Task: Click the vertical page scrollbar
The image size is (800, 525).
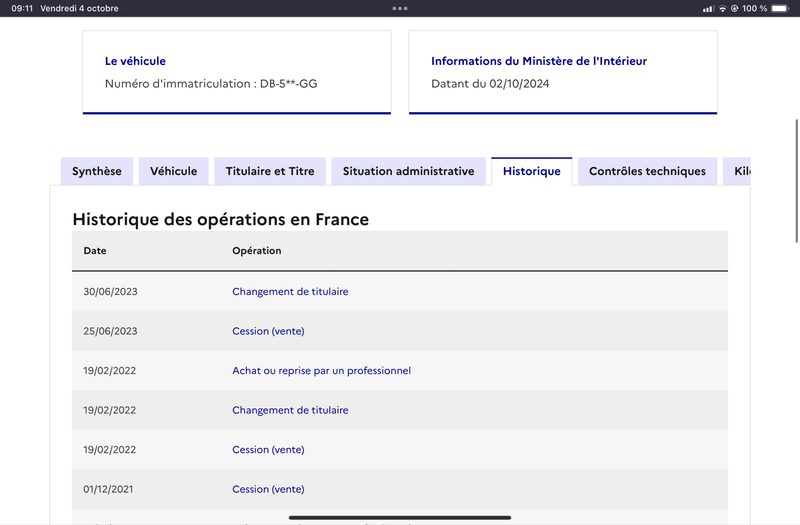Action: pos(796,181)
